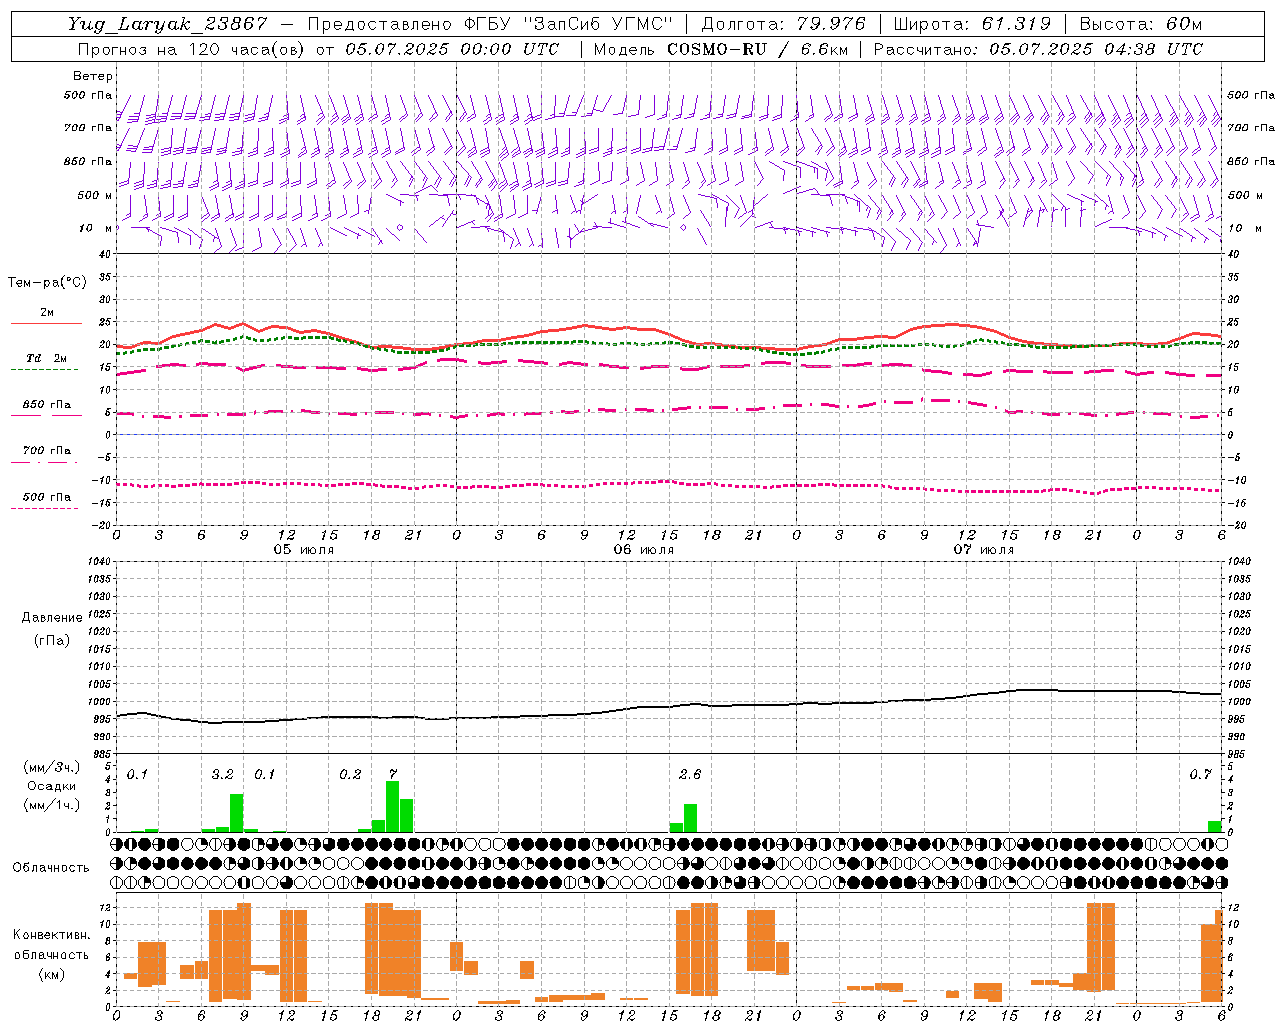Image resolution: width=1280 pixels, height=1024 pixels.
Task: Click the (мм/1ч.) precipitation unit label
Action: tap(52, 805)
